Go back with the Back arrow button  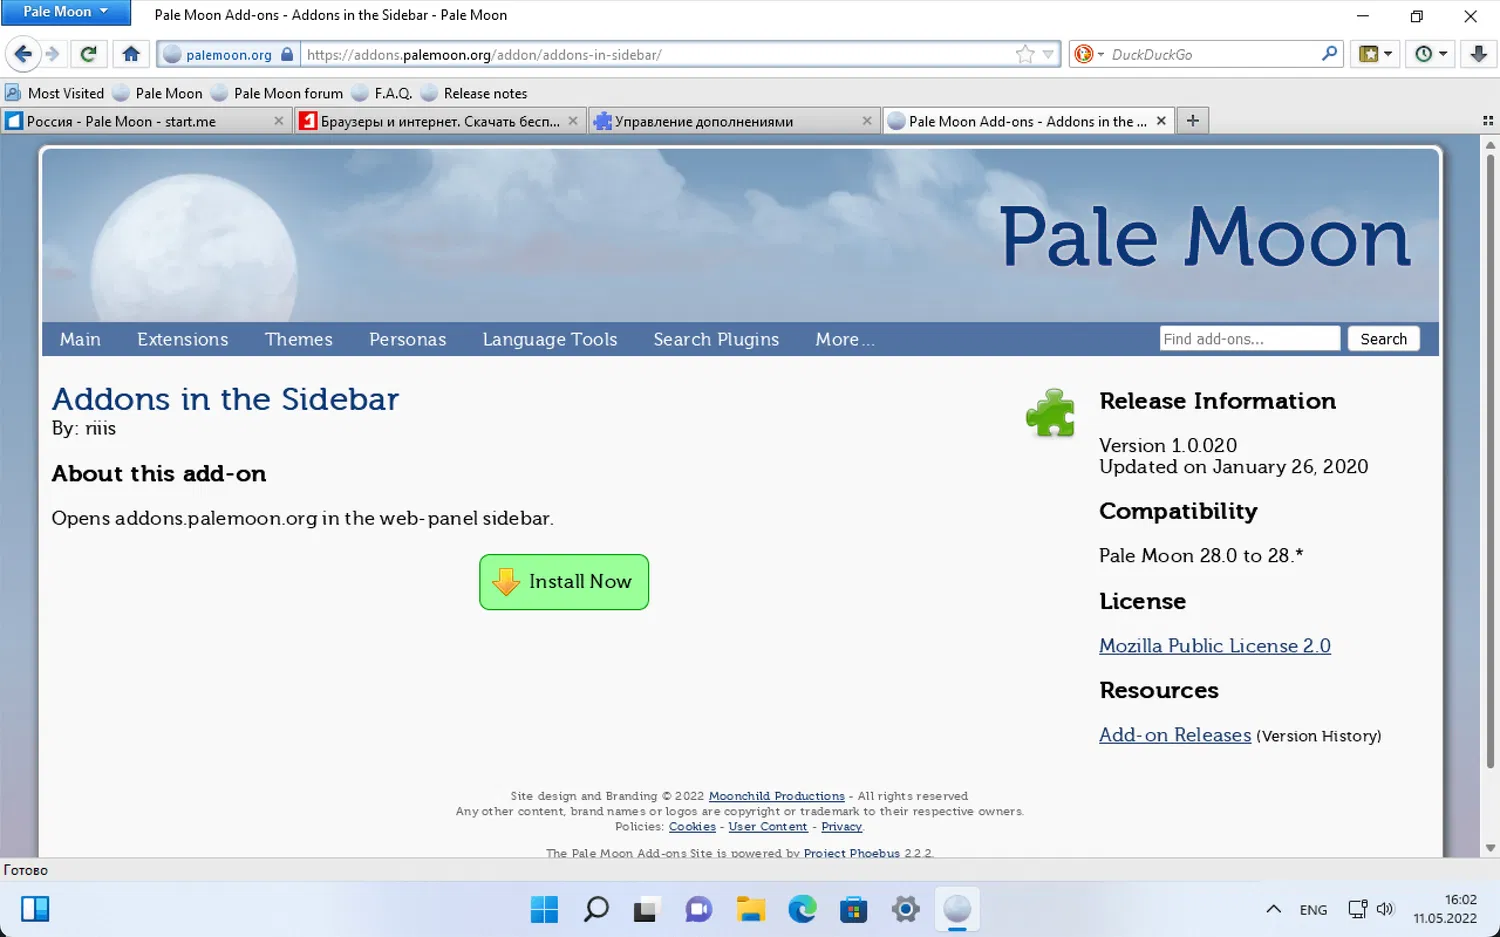click(24, 54)
